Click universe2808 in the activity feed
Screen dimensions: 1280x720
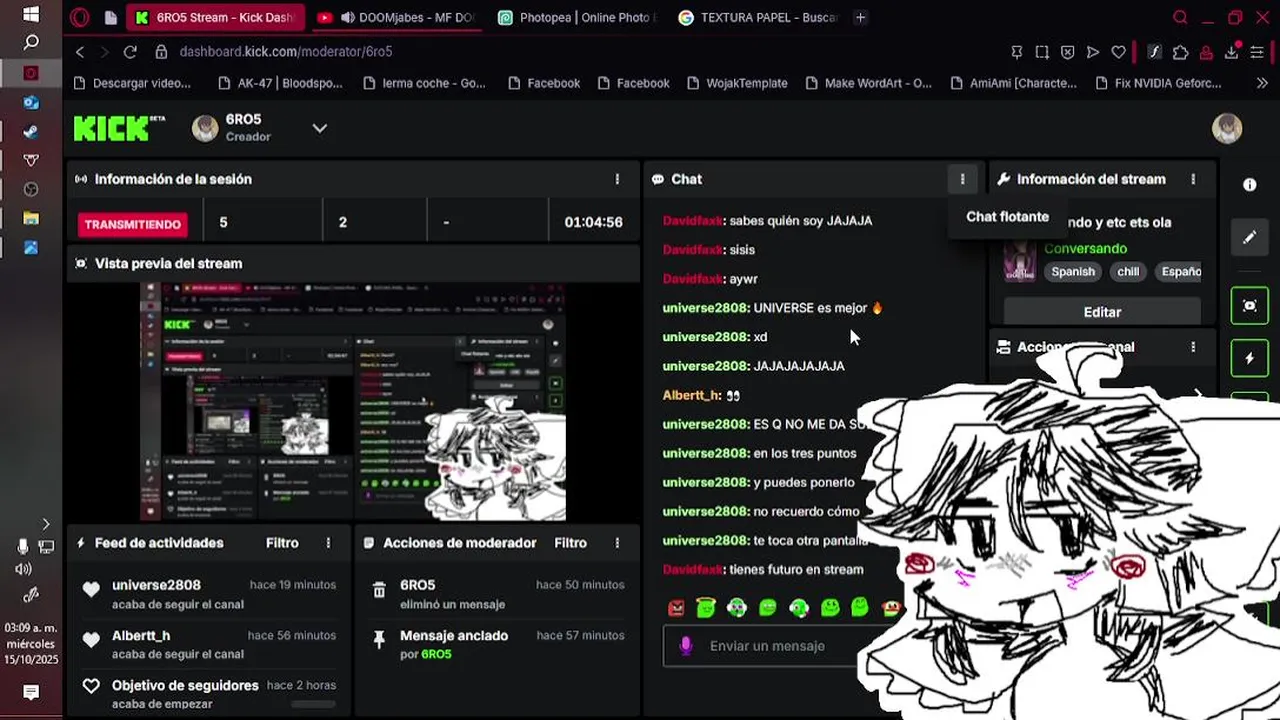(x=156, y=585)
